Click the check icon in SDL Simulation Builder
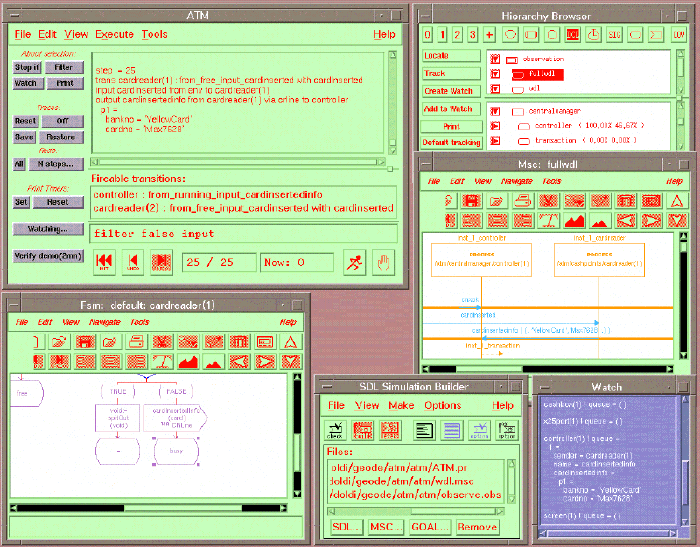This screenshot has height=547, width=700. pyautogui.click(x=337, y=429)
